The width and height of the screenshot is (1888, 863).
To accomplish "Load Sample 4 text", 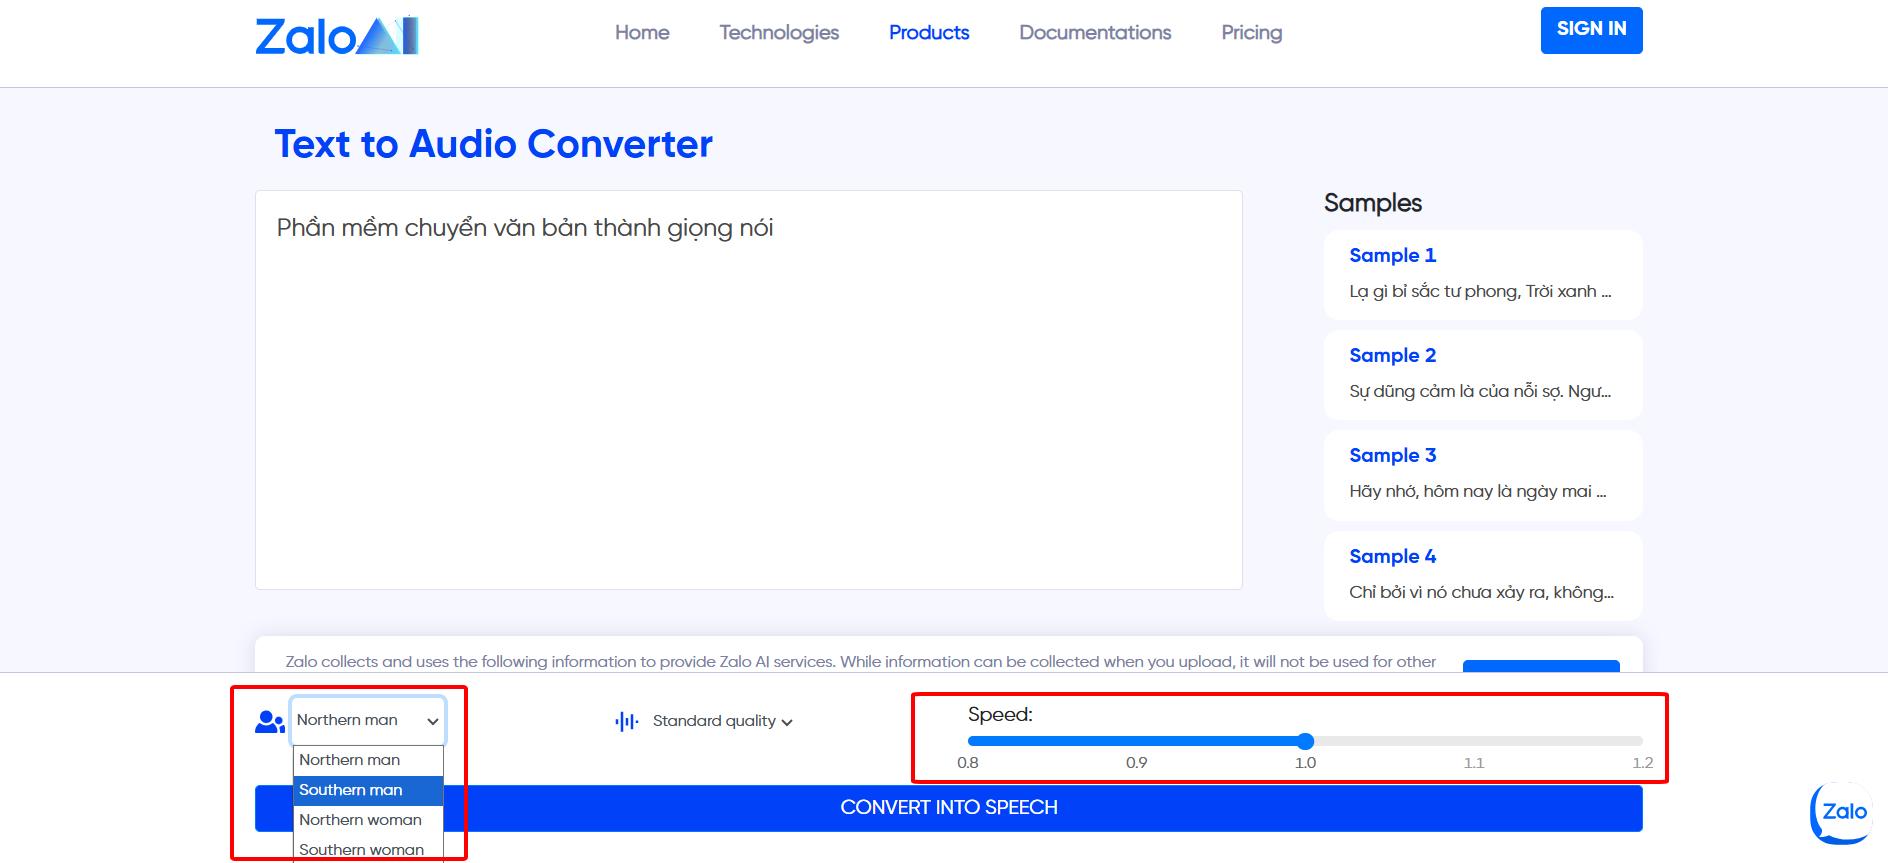I will pos(1483,575).
